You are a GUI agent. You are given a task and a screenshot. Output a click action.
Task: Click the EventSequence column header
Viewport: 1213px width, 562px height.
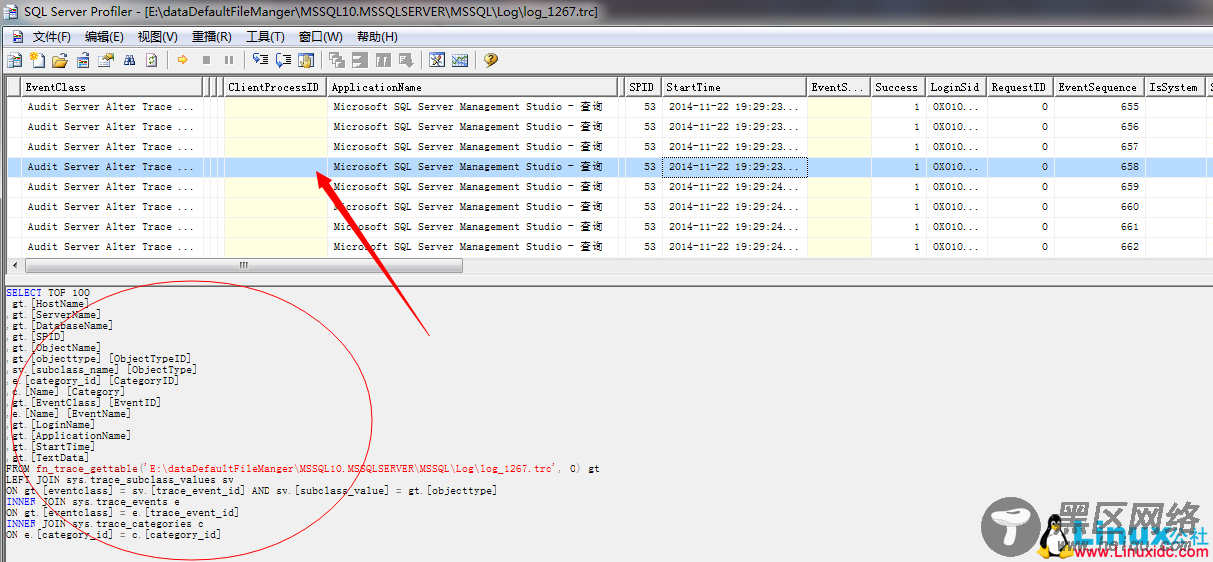pyautogui.click(x=1098, y=87)
